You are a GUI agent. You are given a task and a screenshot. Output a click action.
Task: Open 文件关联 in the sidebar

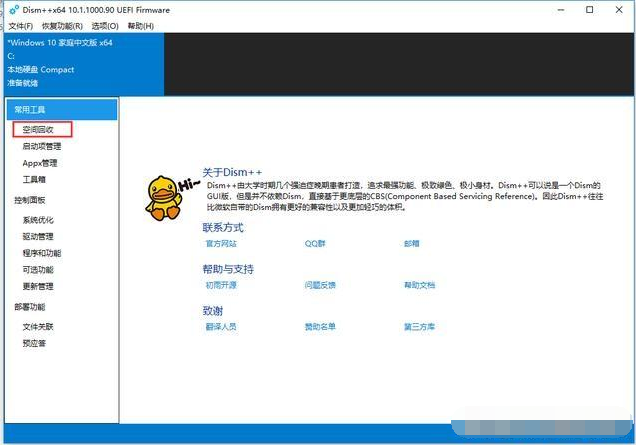(38, 327)
